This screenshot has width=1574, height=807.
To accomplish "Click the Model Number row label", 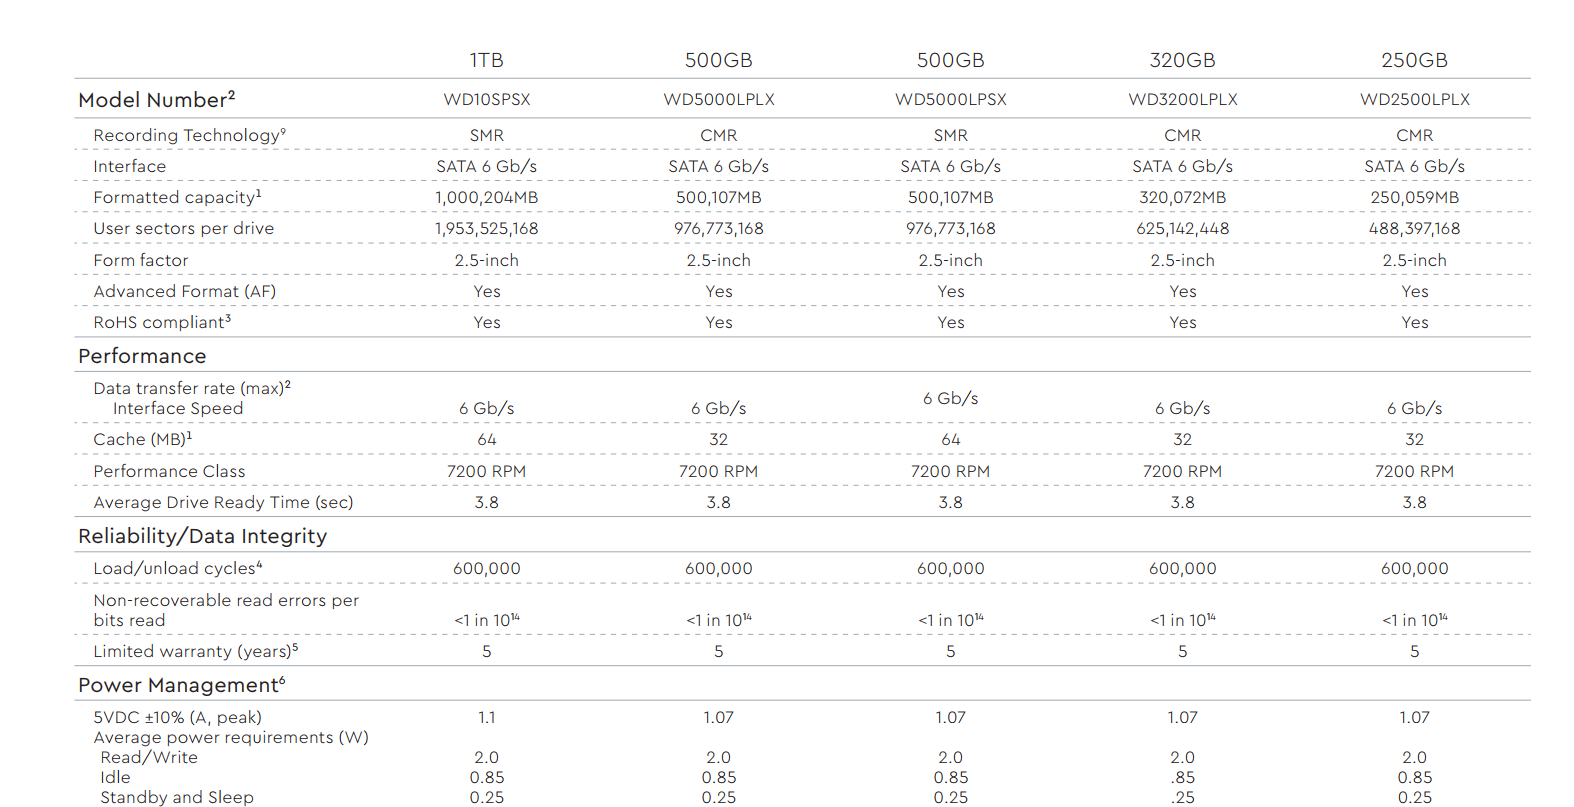I will pos(157,99).
